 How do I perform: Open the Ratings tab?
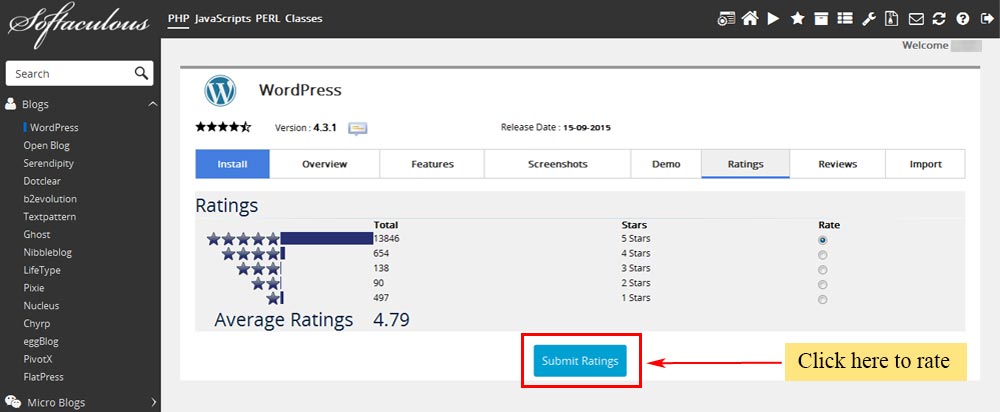point(746,164)
